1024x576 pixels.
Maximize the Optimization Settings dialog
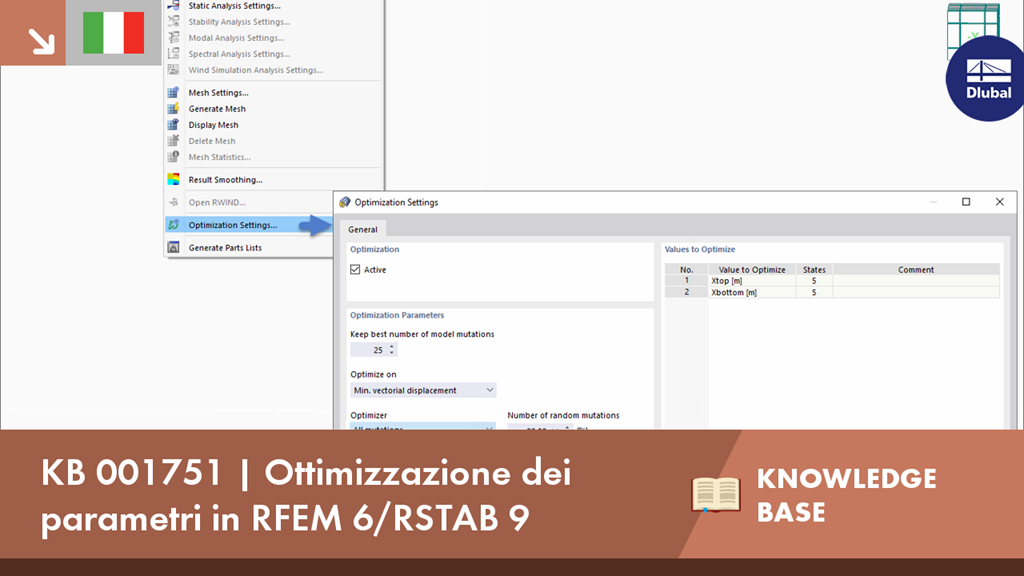point(966,202)
